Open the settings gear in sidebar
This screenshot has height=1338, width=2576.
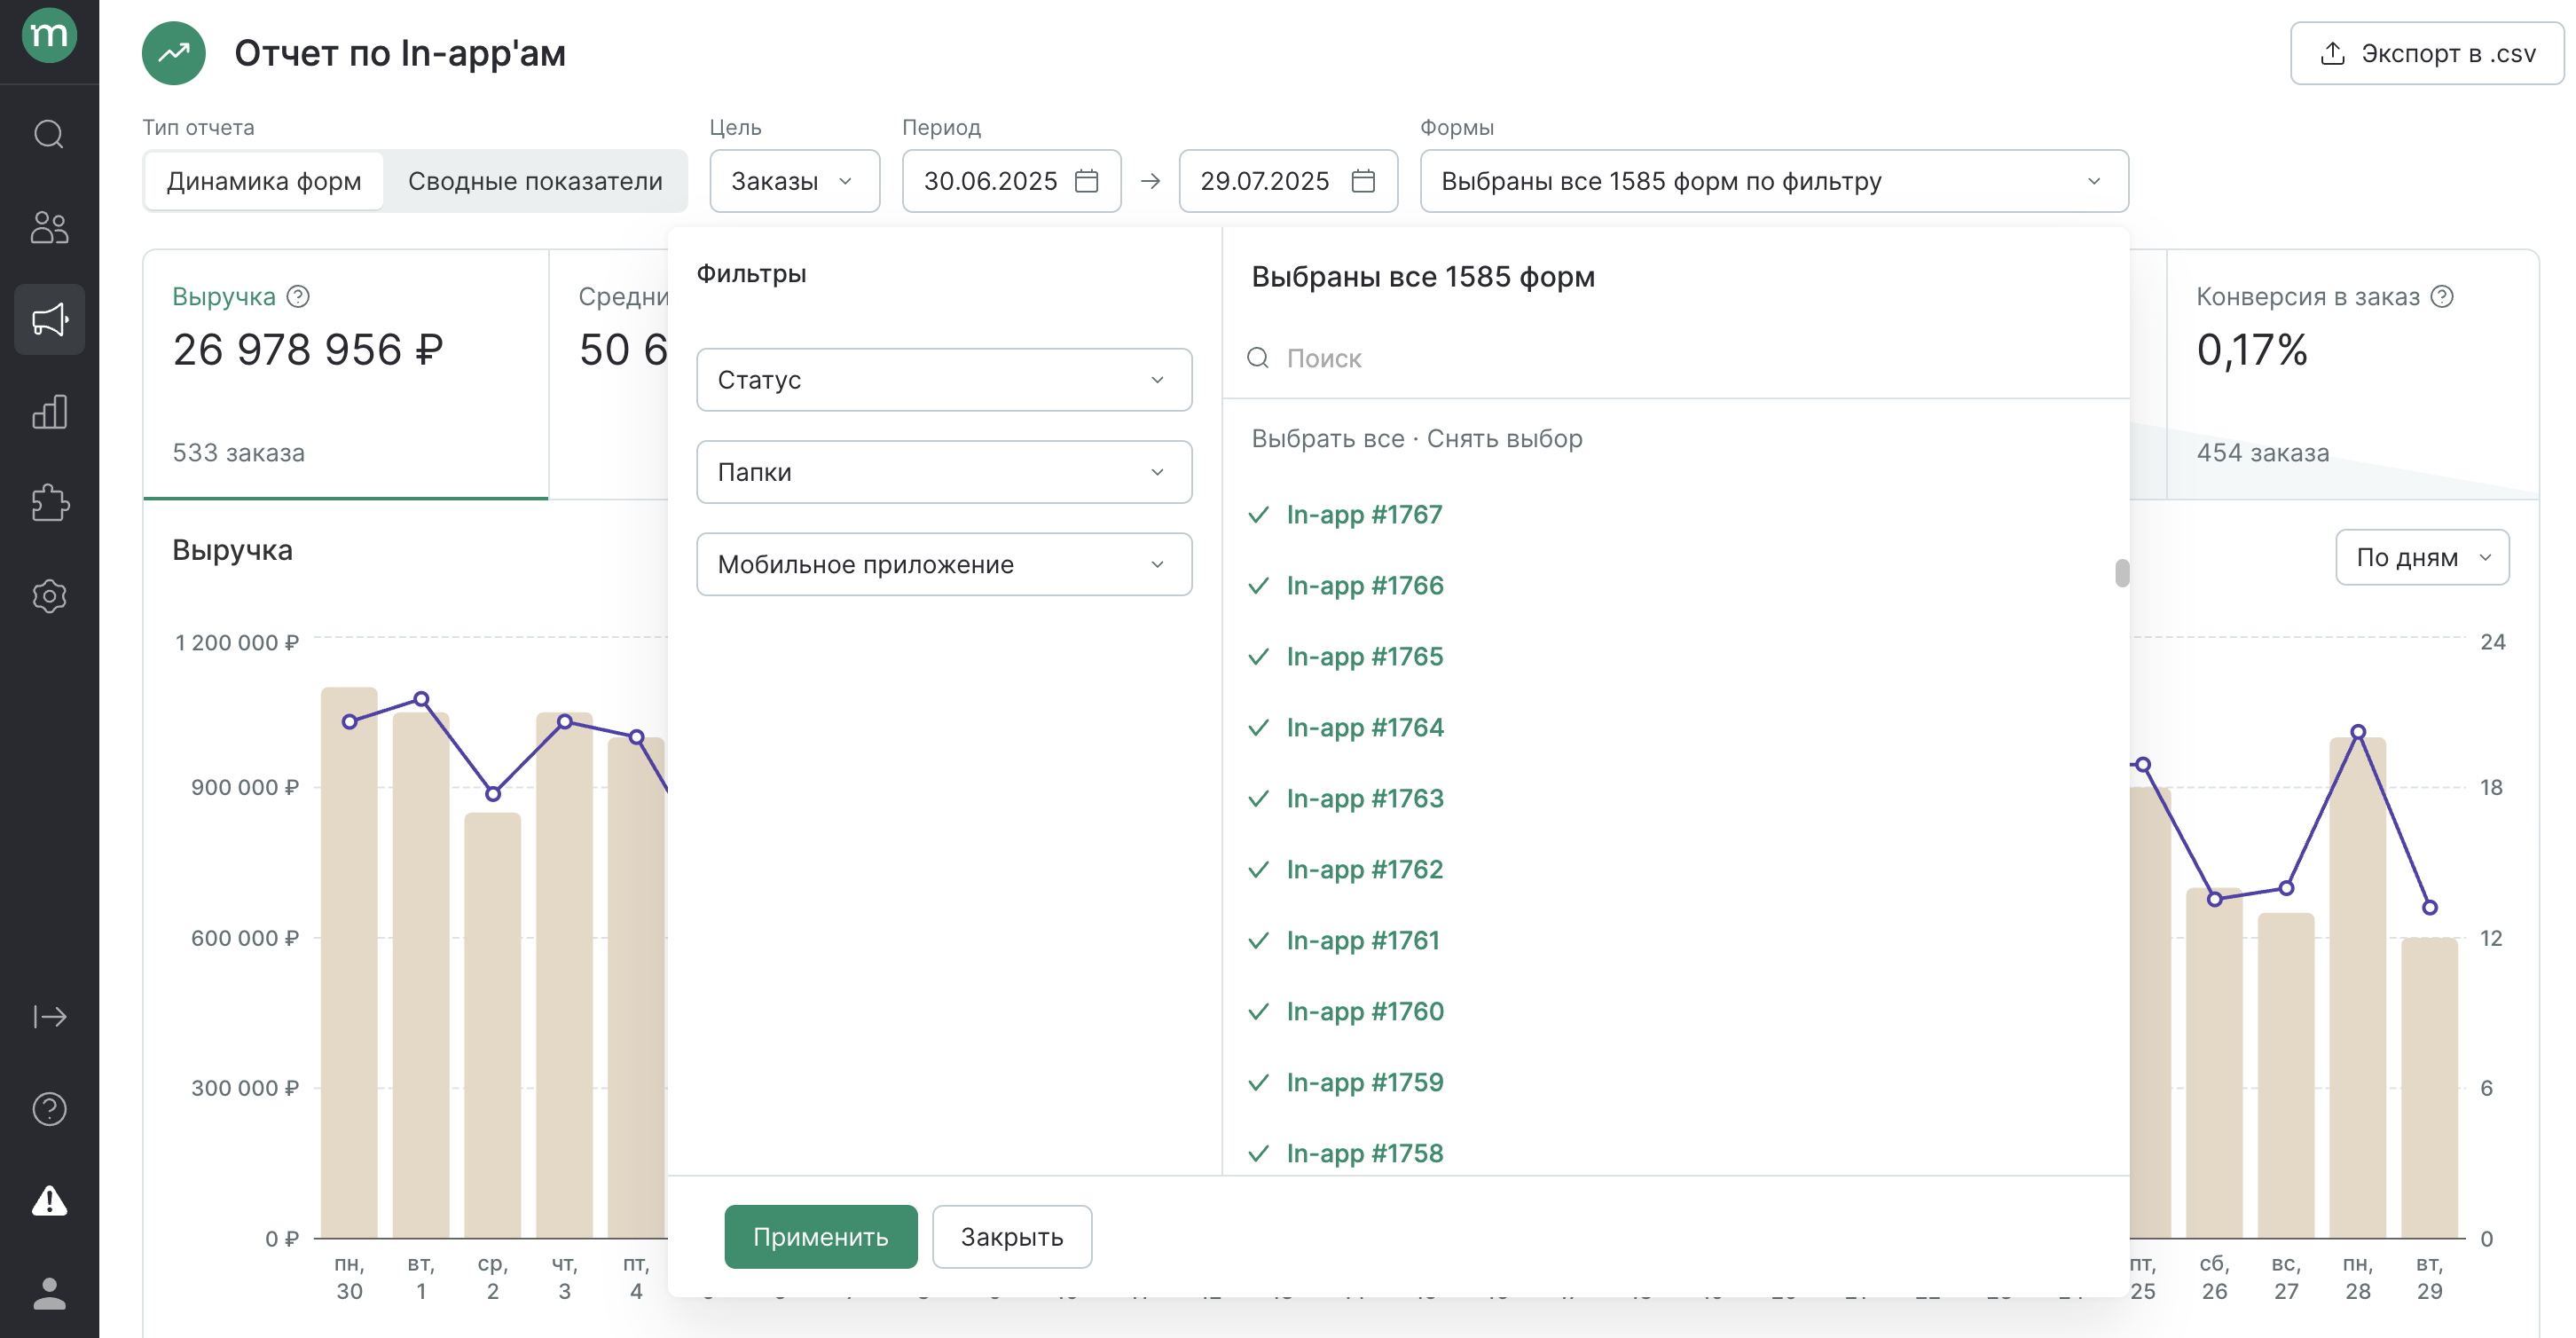tap(49, 596)
